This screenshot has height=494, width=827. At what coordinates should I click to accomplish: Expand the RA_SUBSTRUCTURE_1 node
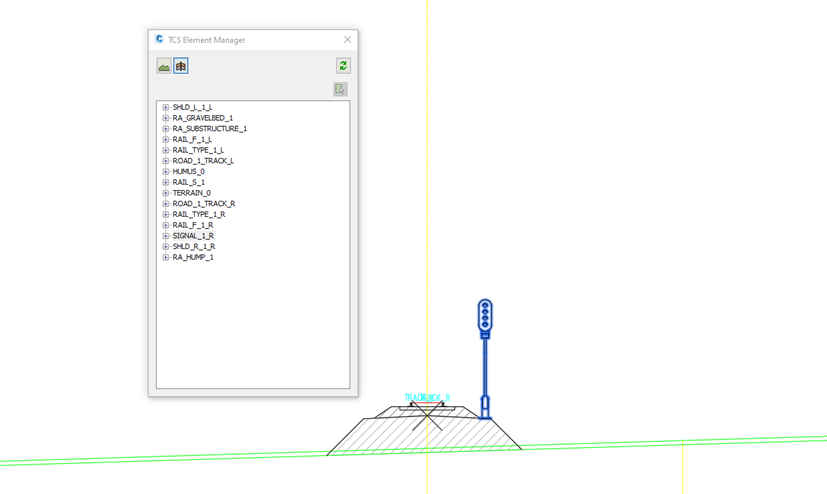(166, 129)
